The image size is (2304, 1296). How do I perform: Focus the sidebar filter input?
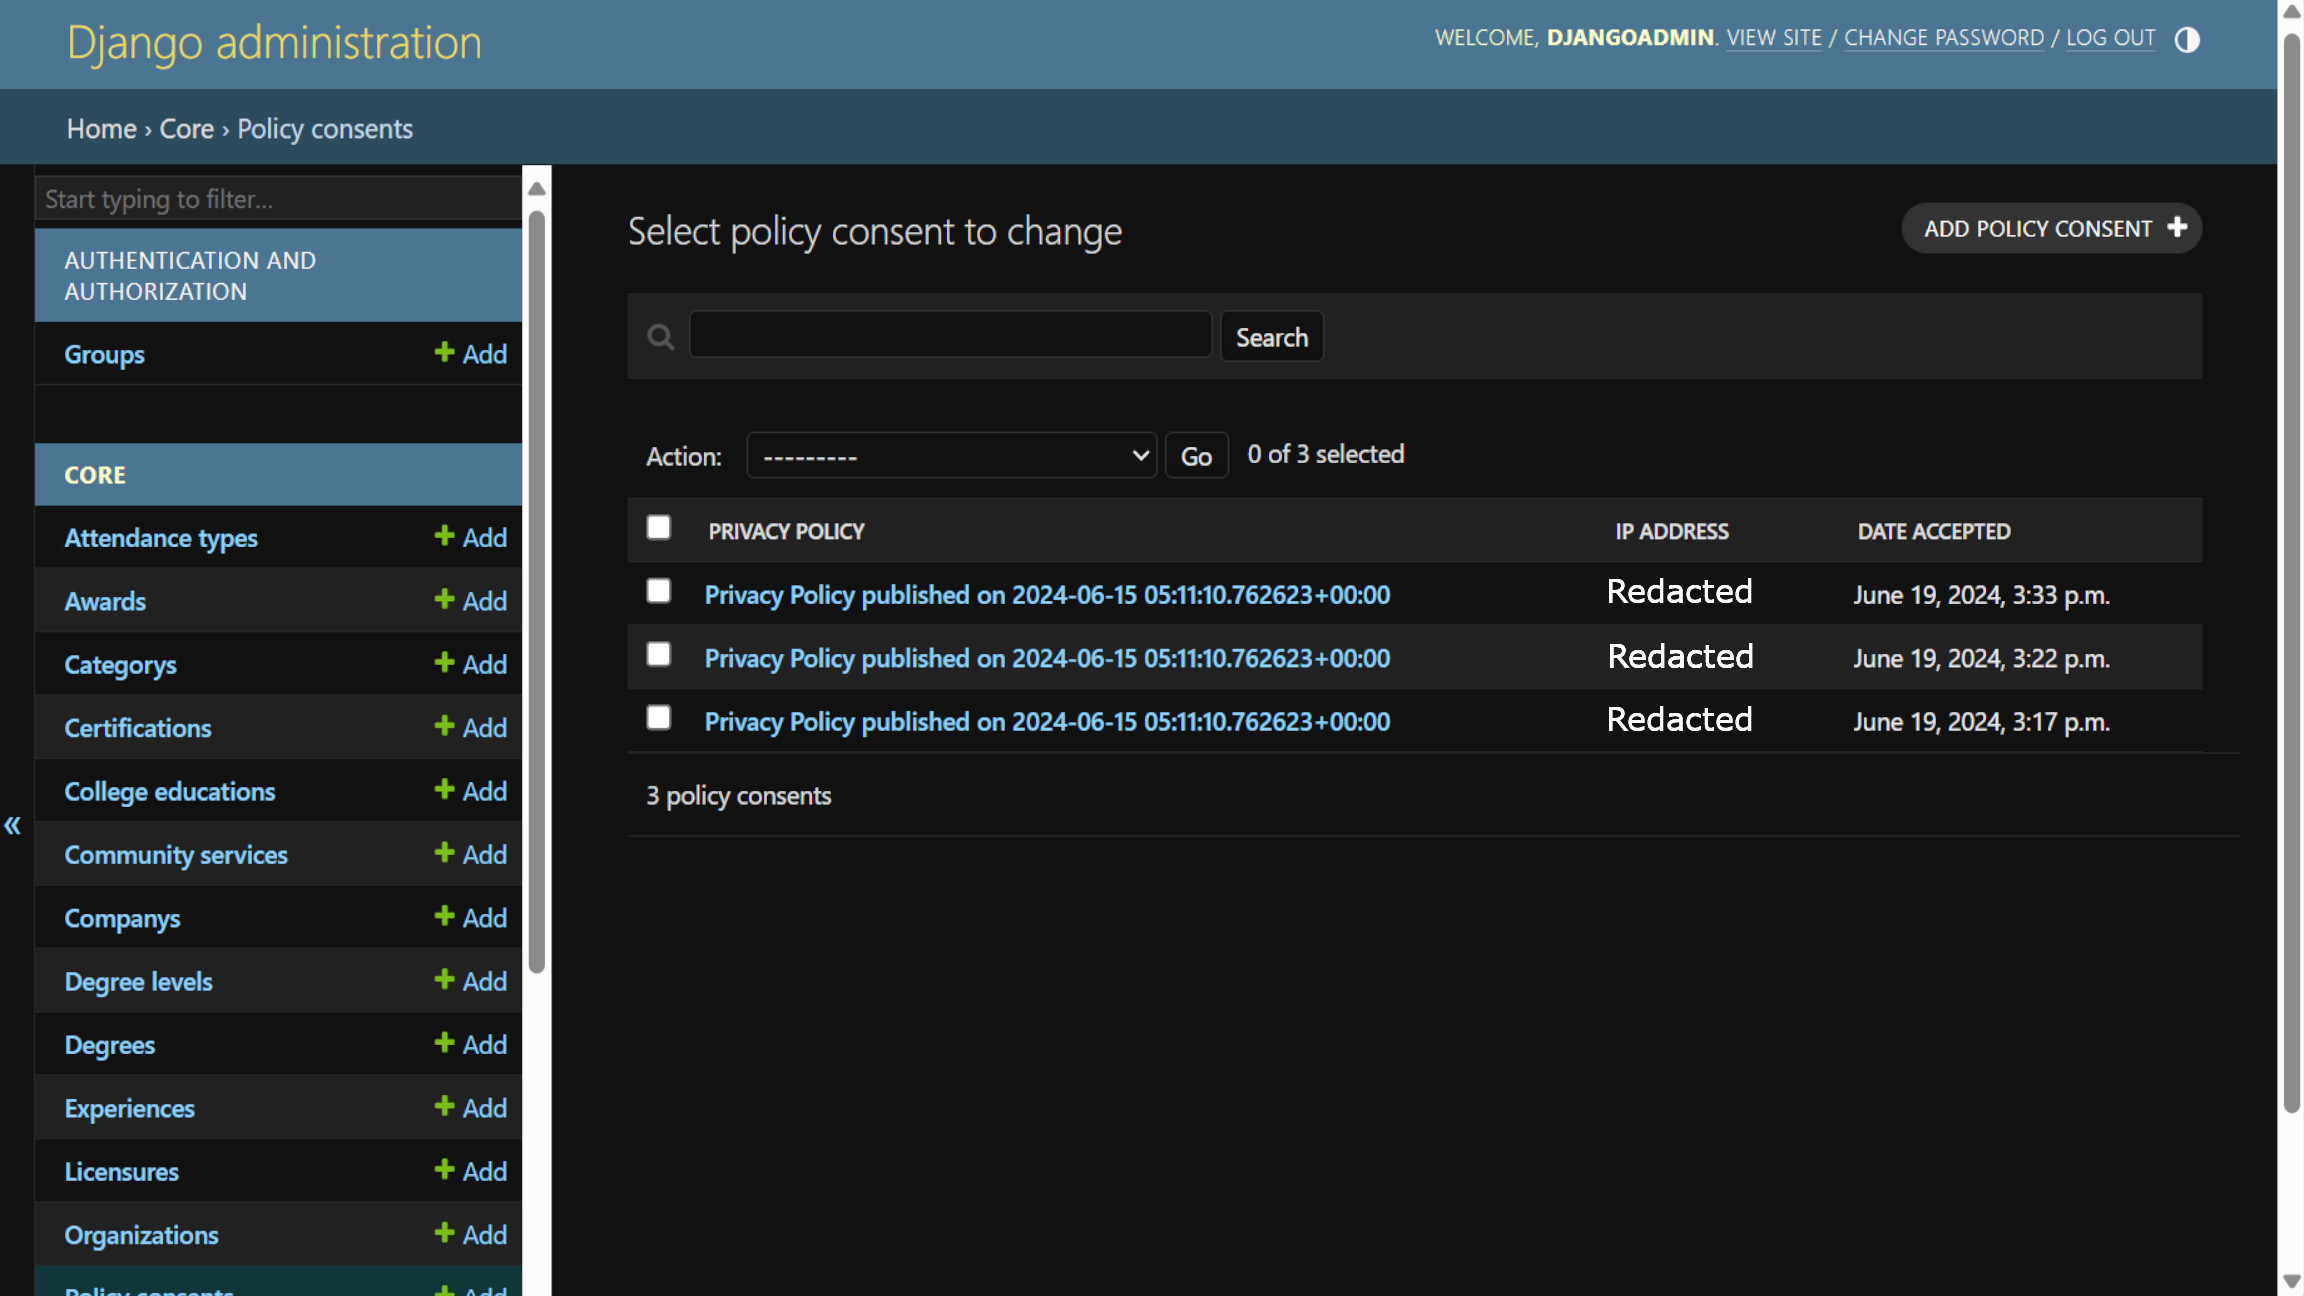279,199
